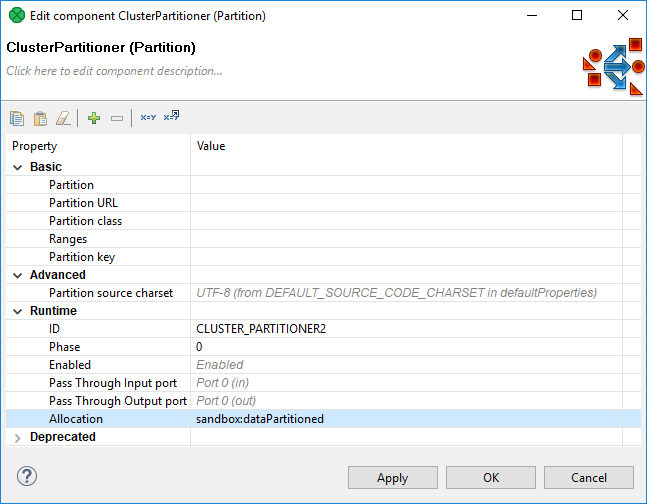This screenshot has height=504, width=647.
Task: Open help via the question mark icon
Action: [x=27, y=477]
